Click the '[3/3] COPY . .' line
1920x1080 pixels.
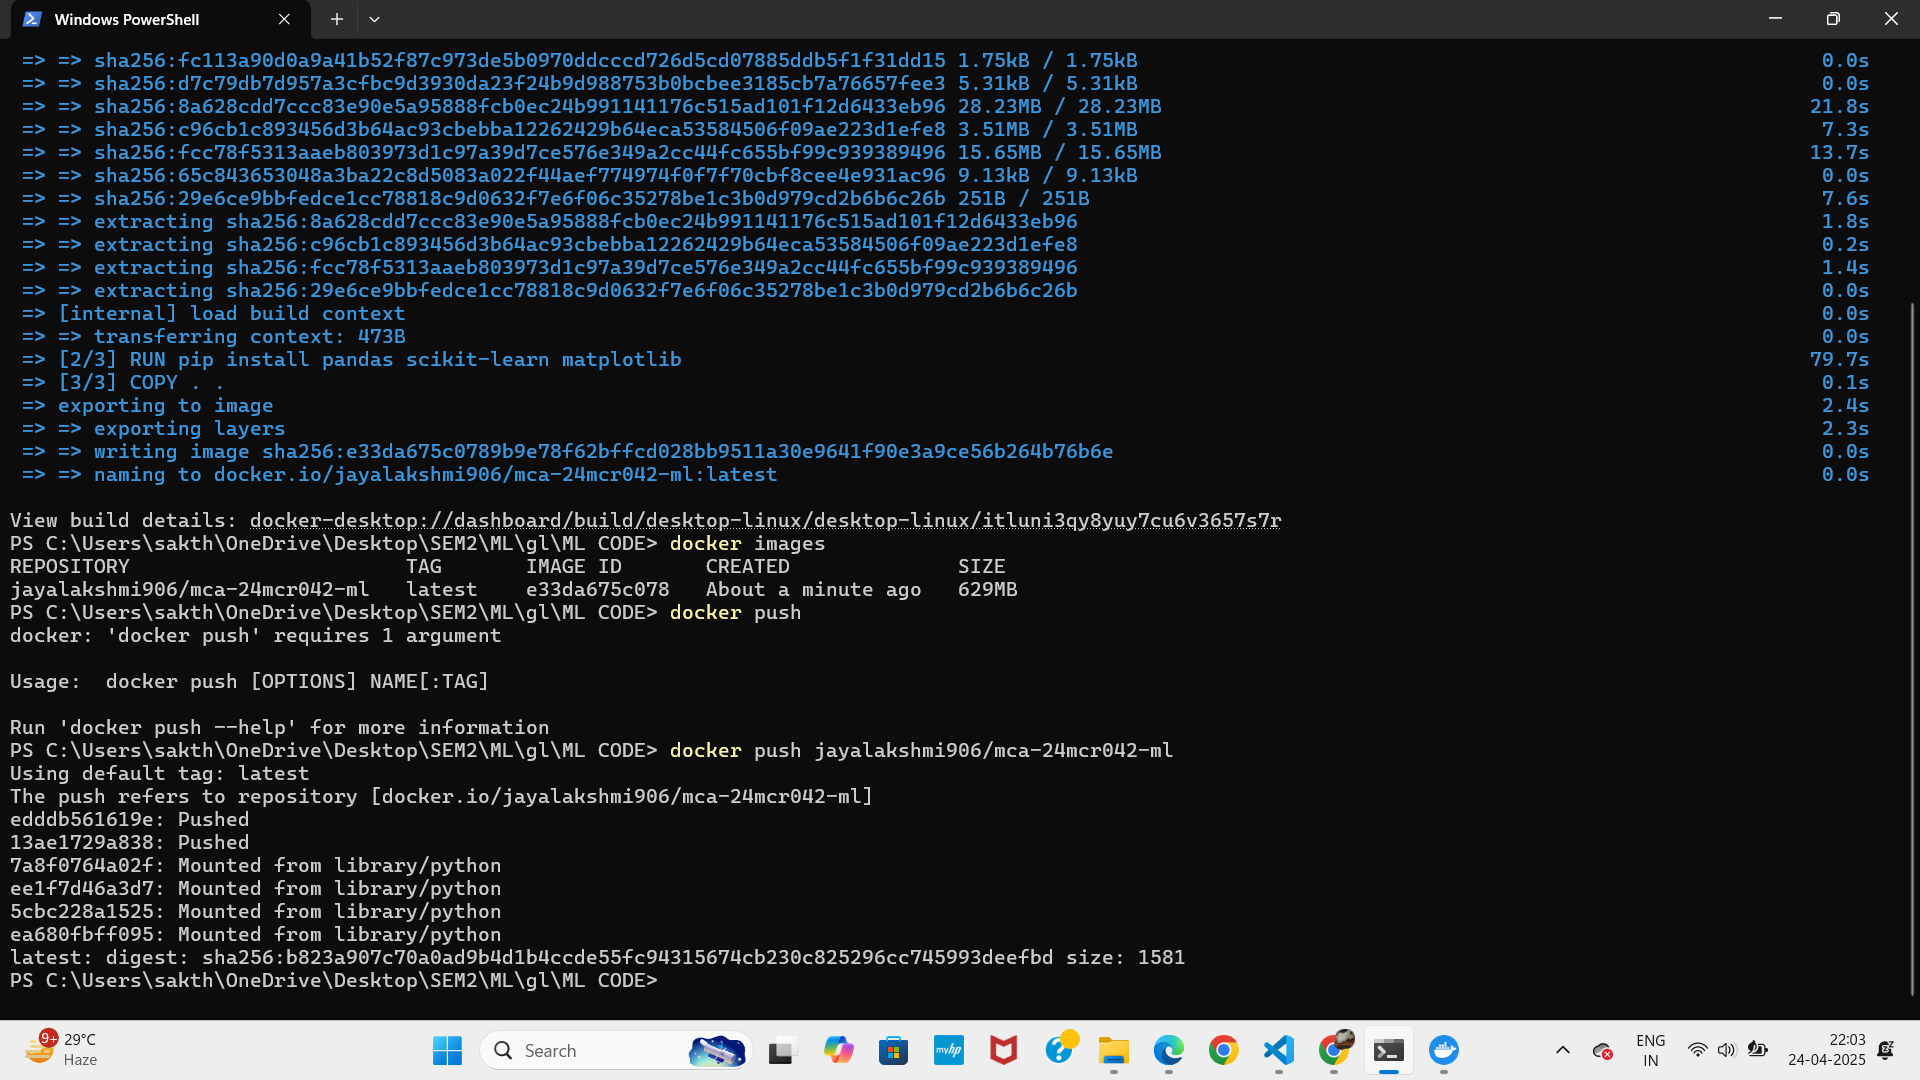pyautogui.click(x=123, y=382)
